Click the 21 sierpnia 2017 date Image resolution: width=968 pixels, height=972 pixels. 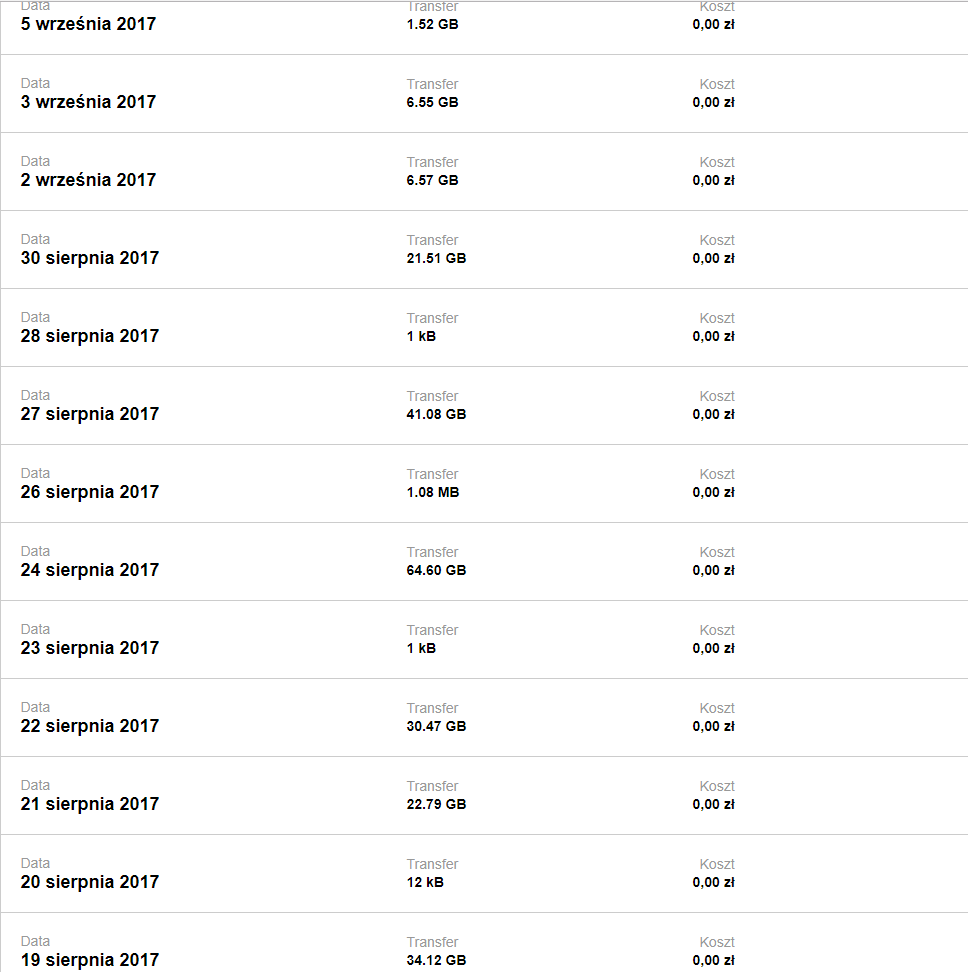pyautogui.click(x=90, y=804)
